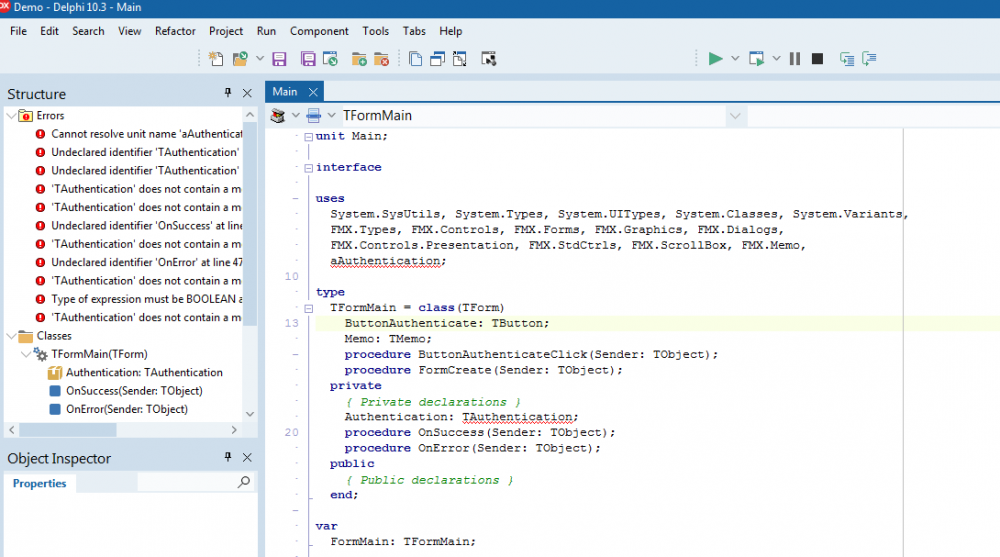Screen dimensions: 1000x557
Task: Close the Structure panel
Action: click(x=247, y=93)
